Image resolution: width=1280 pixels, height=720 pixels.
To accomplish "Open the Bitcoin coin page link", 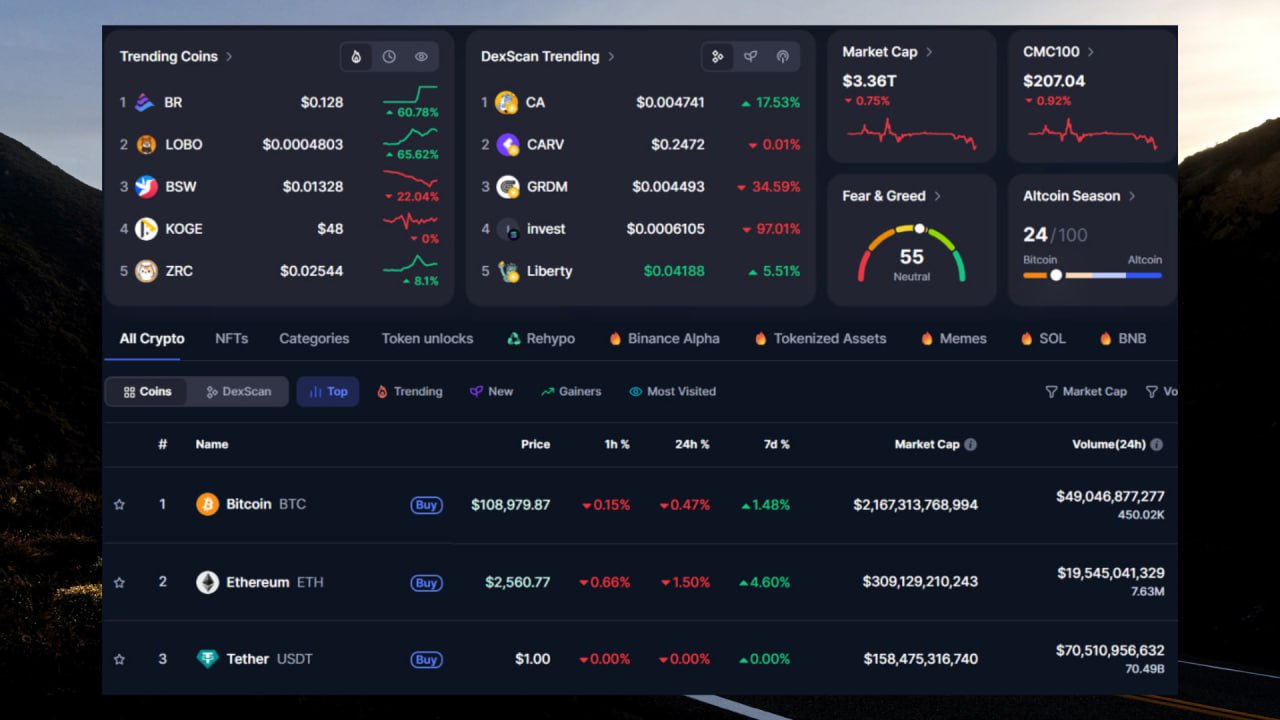I will (266, 504).
